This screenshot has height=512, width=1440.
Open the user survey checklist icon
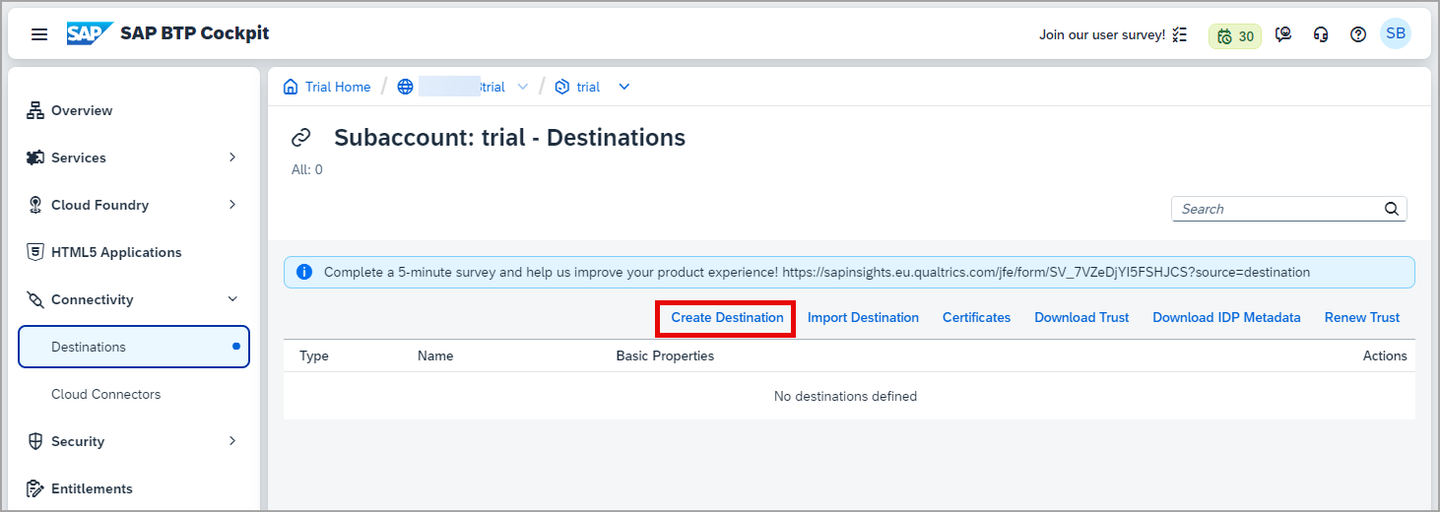click(1180, 35)
